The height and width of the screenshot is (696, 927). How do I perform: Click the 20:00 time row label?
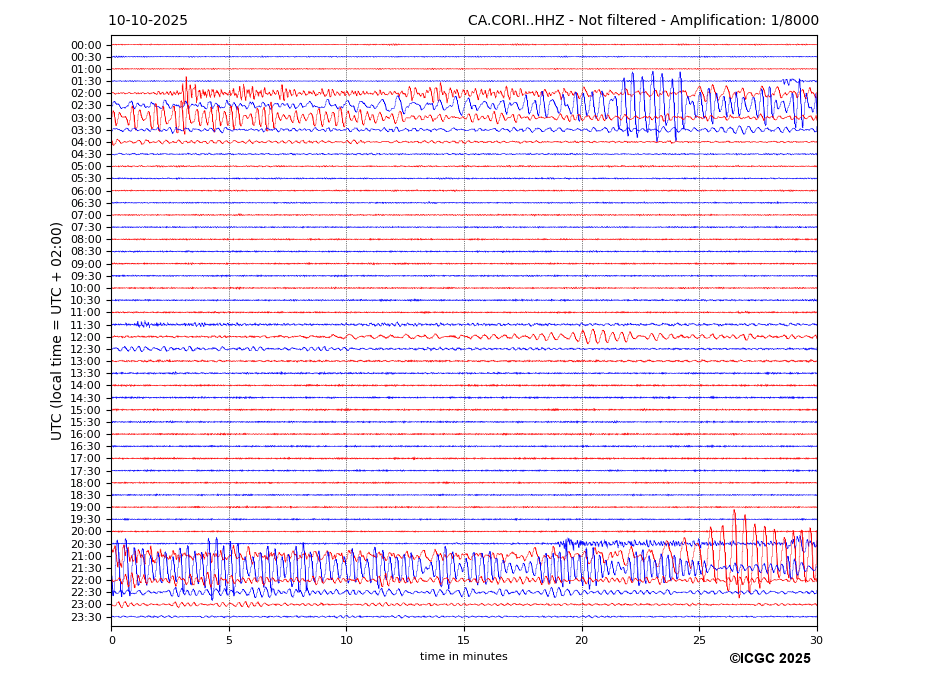tap(86, 532)
